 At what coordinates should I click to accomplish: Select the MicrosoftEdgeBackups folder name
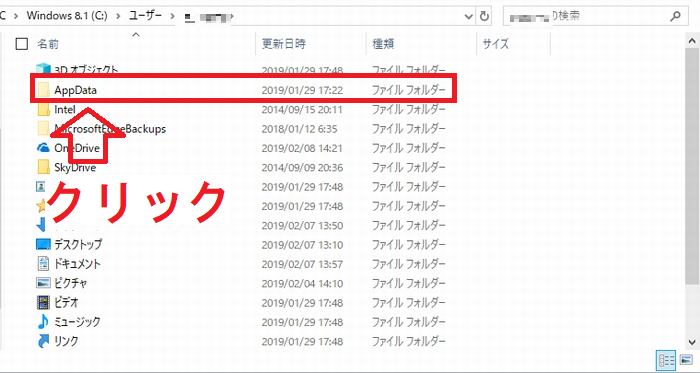(110, 129)
